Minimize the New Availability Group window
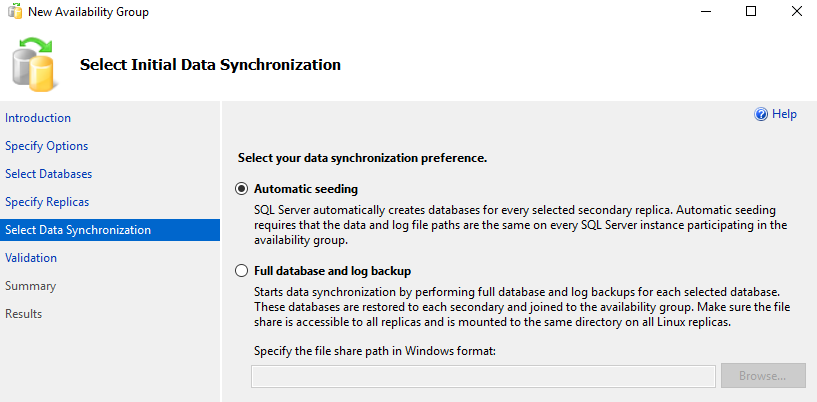This screenshot has height=402, width=817. (x=704, y=12)
